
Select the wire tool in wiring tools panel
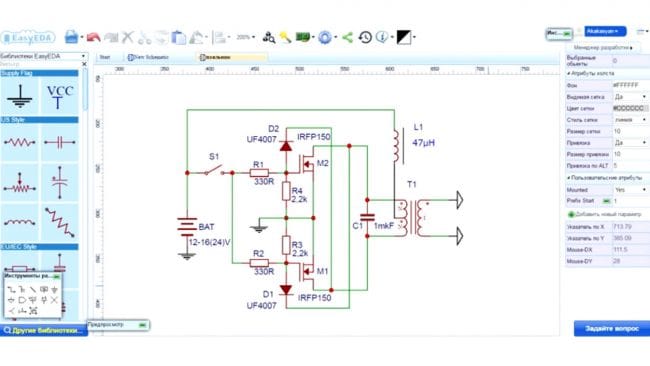(x=11, y=290)
